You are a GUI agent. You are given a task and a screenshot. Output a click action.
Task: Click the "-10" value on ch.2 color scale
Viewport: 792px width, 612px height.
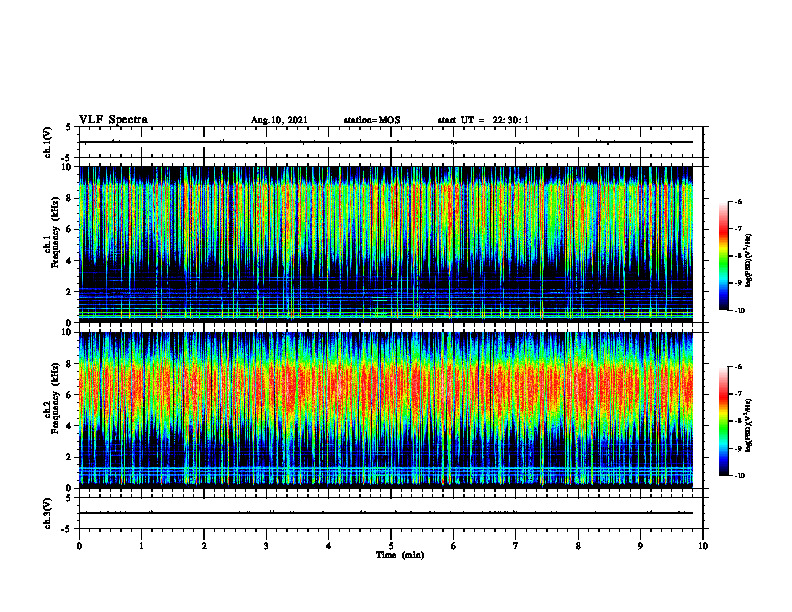click(737, 475)
